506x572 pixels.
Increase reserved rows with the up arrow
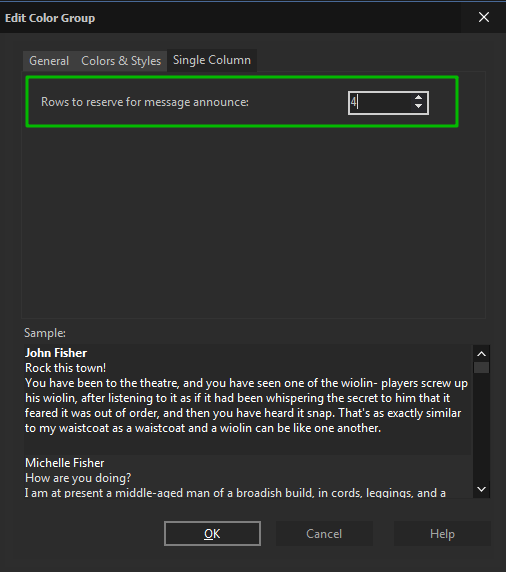pyautogui.click(x=418, y=98)
